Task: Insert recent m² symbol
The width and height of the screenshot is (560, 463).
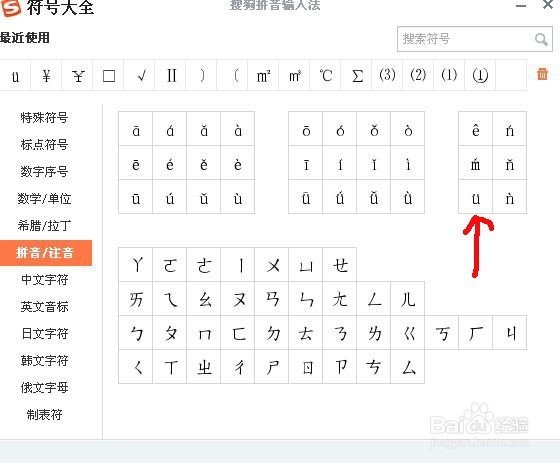Action: pos(263,75)
